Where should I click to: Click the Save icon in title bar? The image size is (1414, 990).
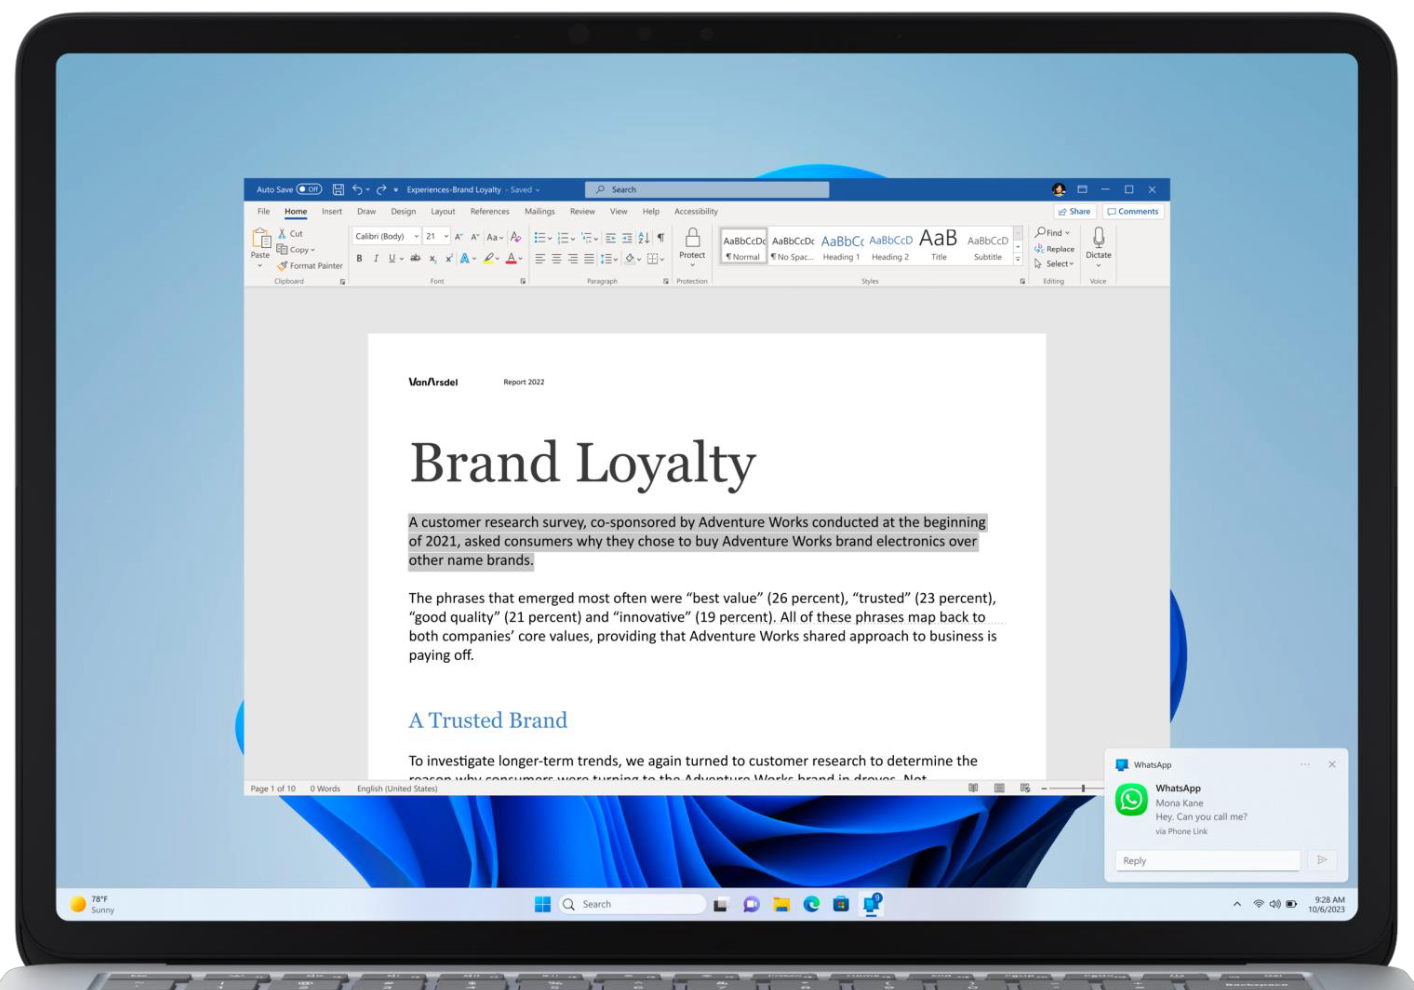click(338, 189)
